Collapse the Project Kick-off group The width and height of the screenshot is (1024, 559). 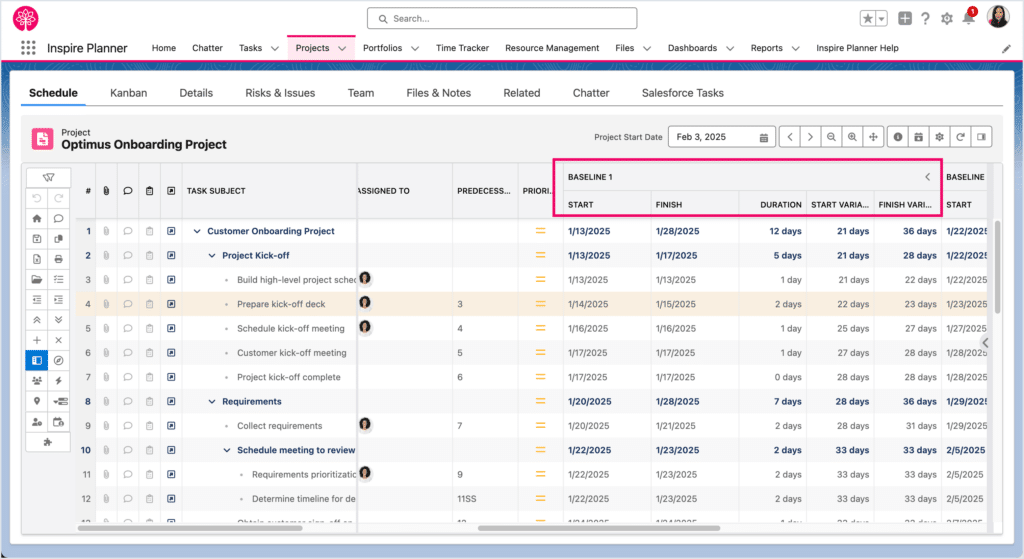pyautogui.click(x=212, y=255)
